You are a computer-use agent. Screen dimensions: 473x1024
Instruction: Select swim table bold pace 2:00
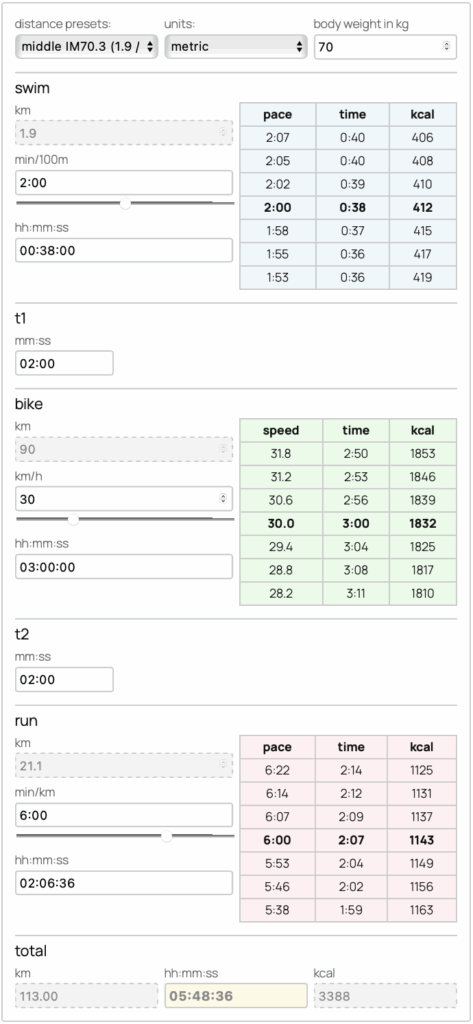tap(278, 208)
